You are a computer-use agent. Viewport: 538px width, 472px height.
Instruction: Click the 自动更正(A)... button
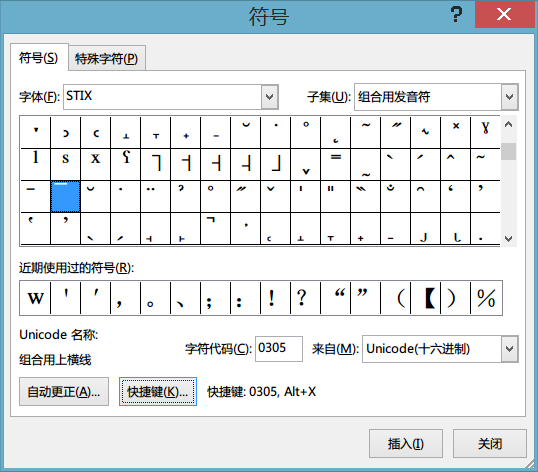(64, 392)
